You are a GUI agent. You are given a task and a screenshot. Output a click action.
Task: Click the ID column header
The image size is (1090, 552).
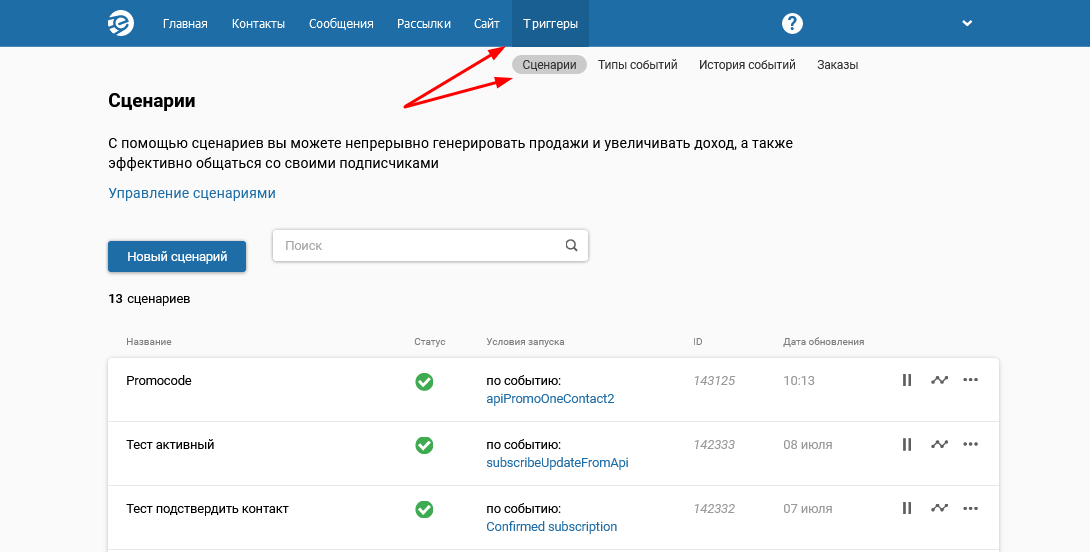[x=697, y=342]
